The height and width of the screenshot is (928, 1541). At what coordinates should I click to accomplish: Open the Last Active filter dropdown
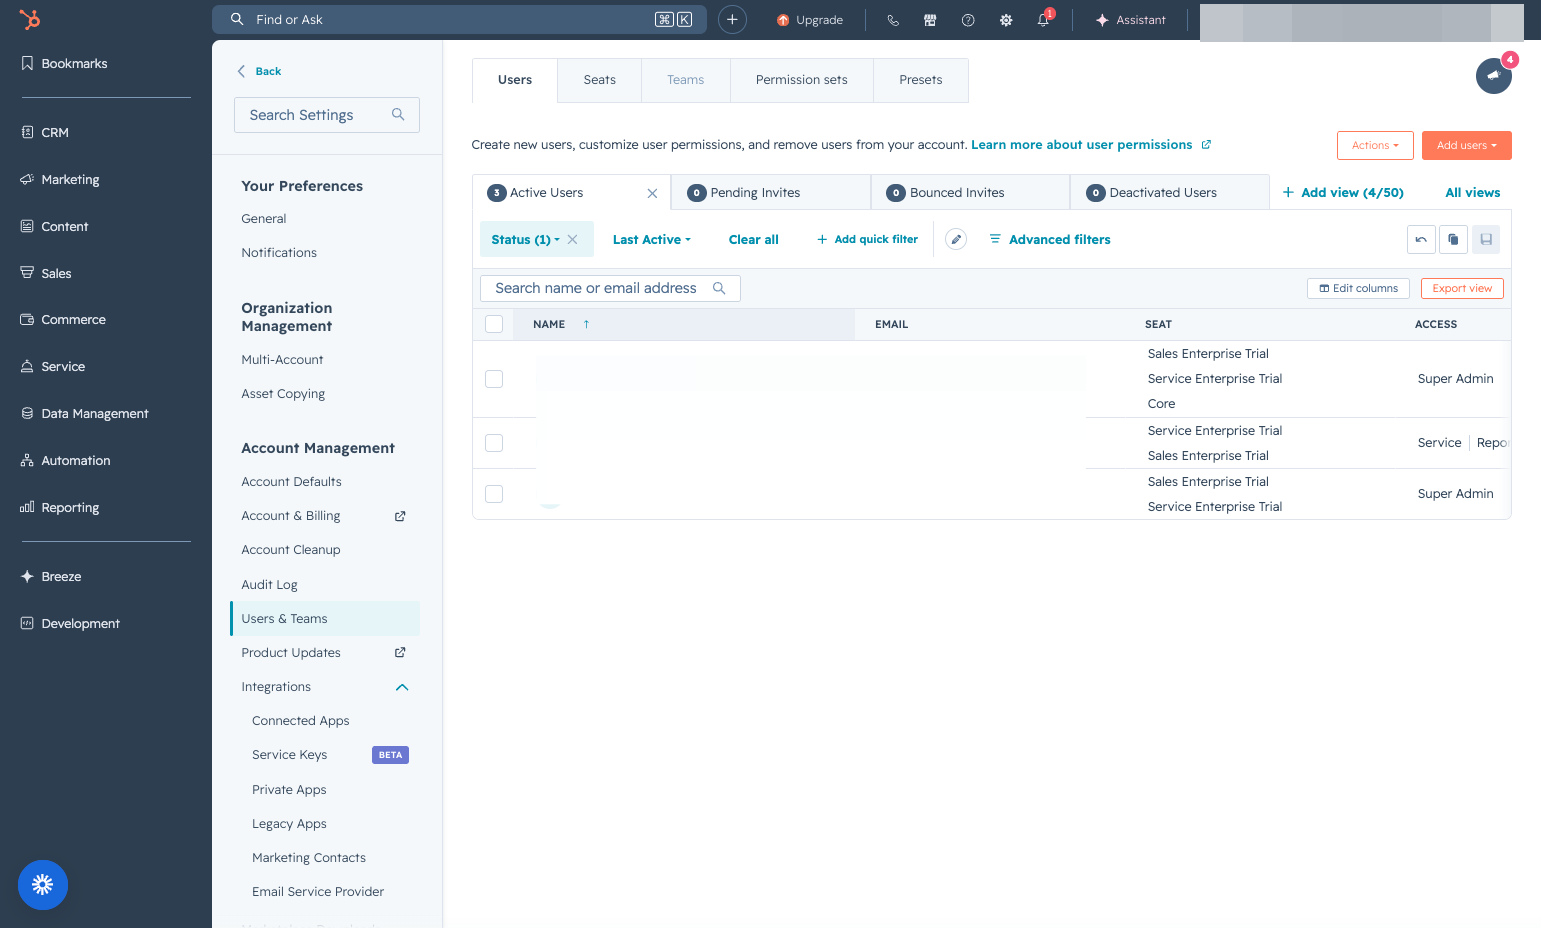652,239
